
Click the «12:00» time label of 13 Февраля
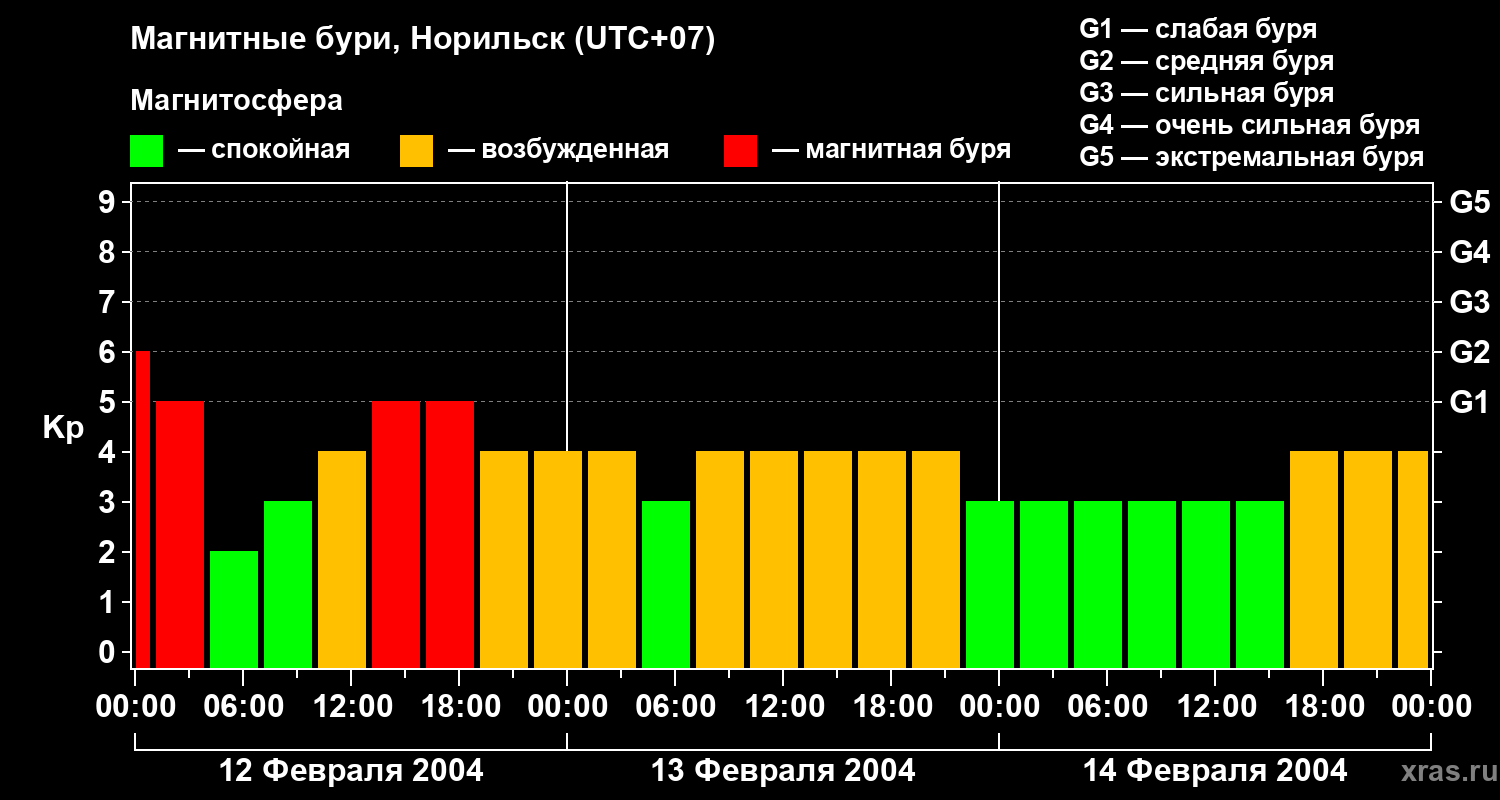pyautogui.click(x=783, y=706)
